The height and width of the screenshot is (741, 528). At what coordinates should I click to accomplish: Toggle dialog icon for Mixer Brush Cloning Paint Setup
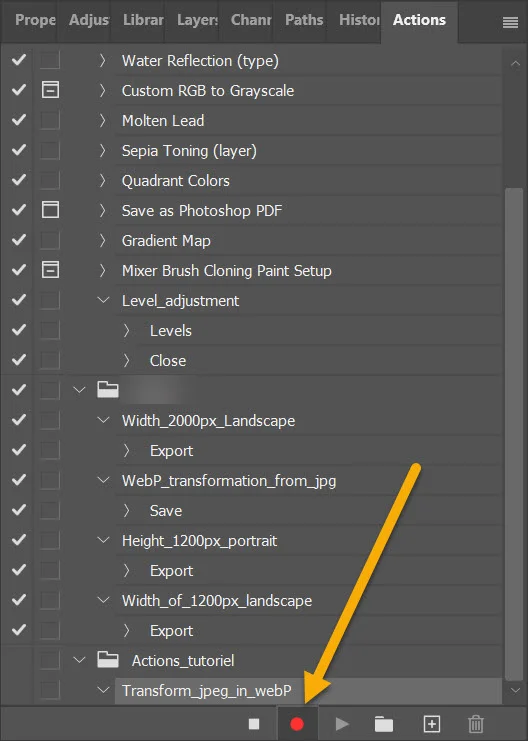click(x=50, y=270)
